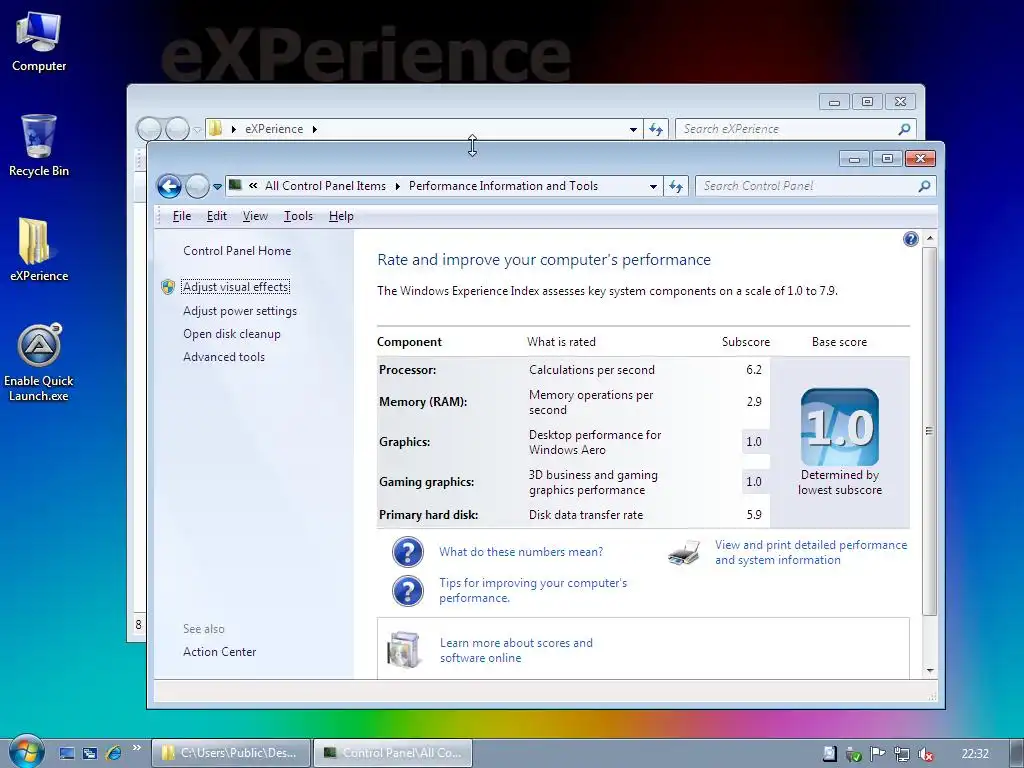Image resolution: width=1024 pixels, height=768 pixels.
Task: Go back in Control Panel window
Action: 169,187
